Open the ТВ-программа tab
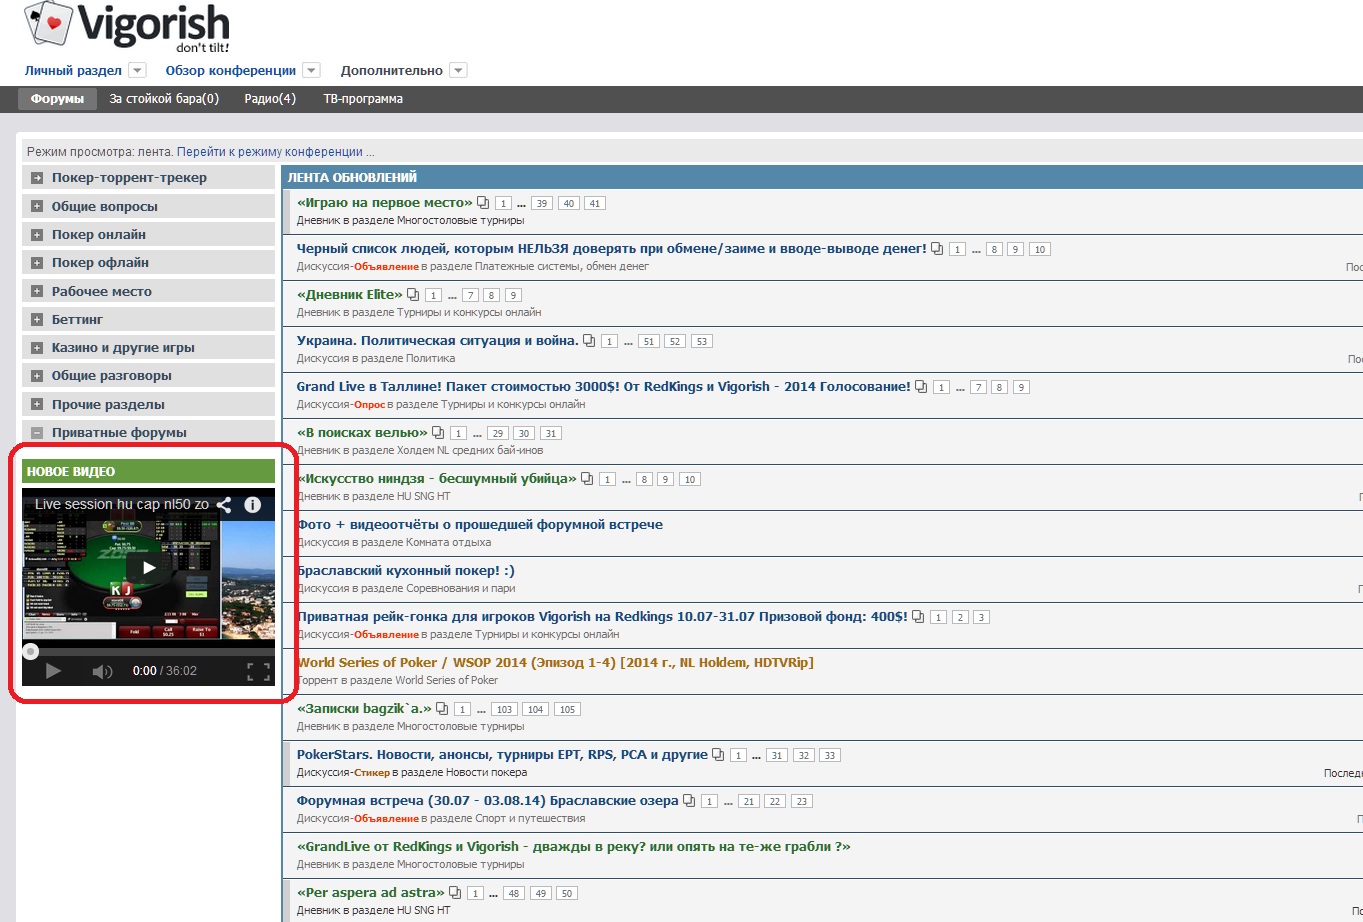The height and width of the screenshot is (922, 1363). point(363,99)
